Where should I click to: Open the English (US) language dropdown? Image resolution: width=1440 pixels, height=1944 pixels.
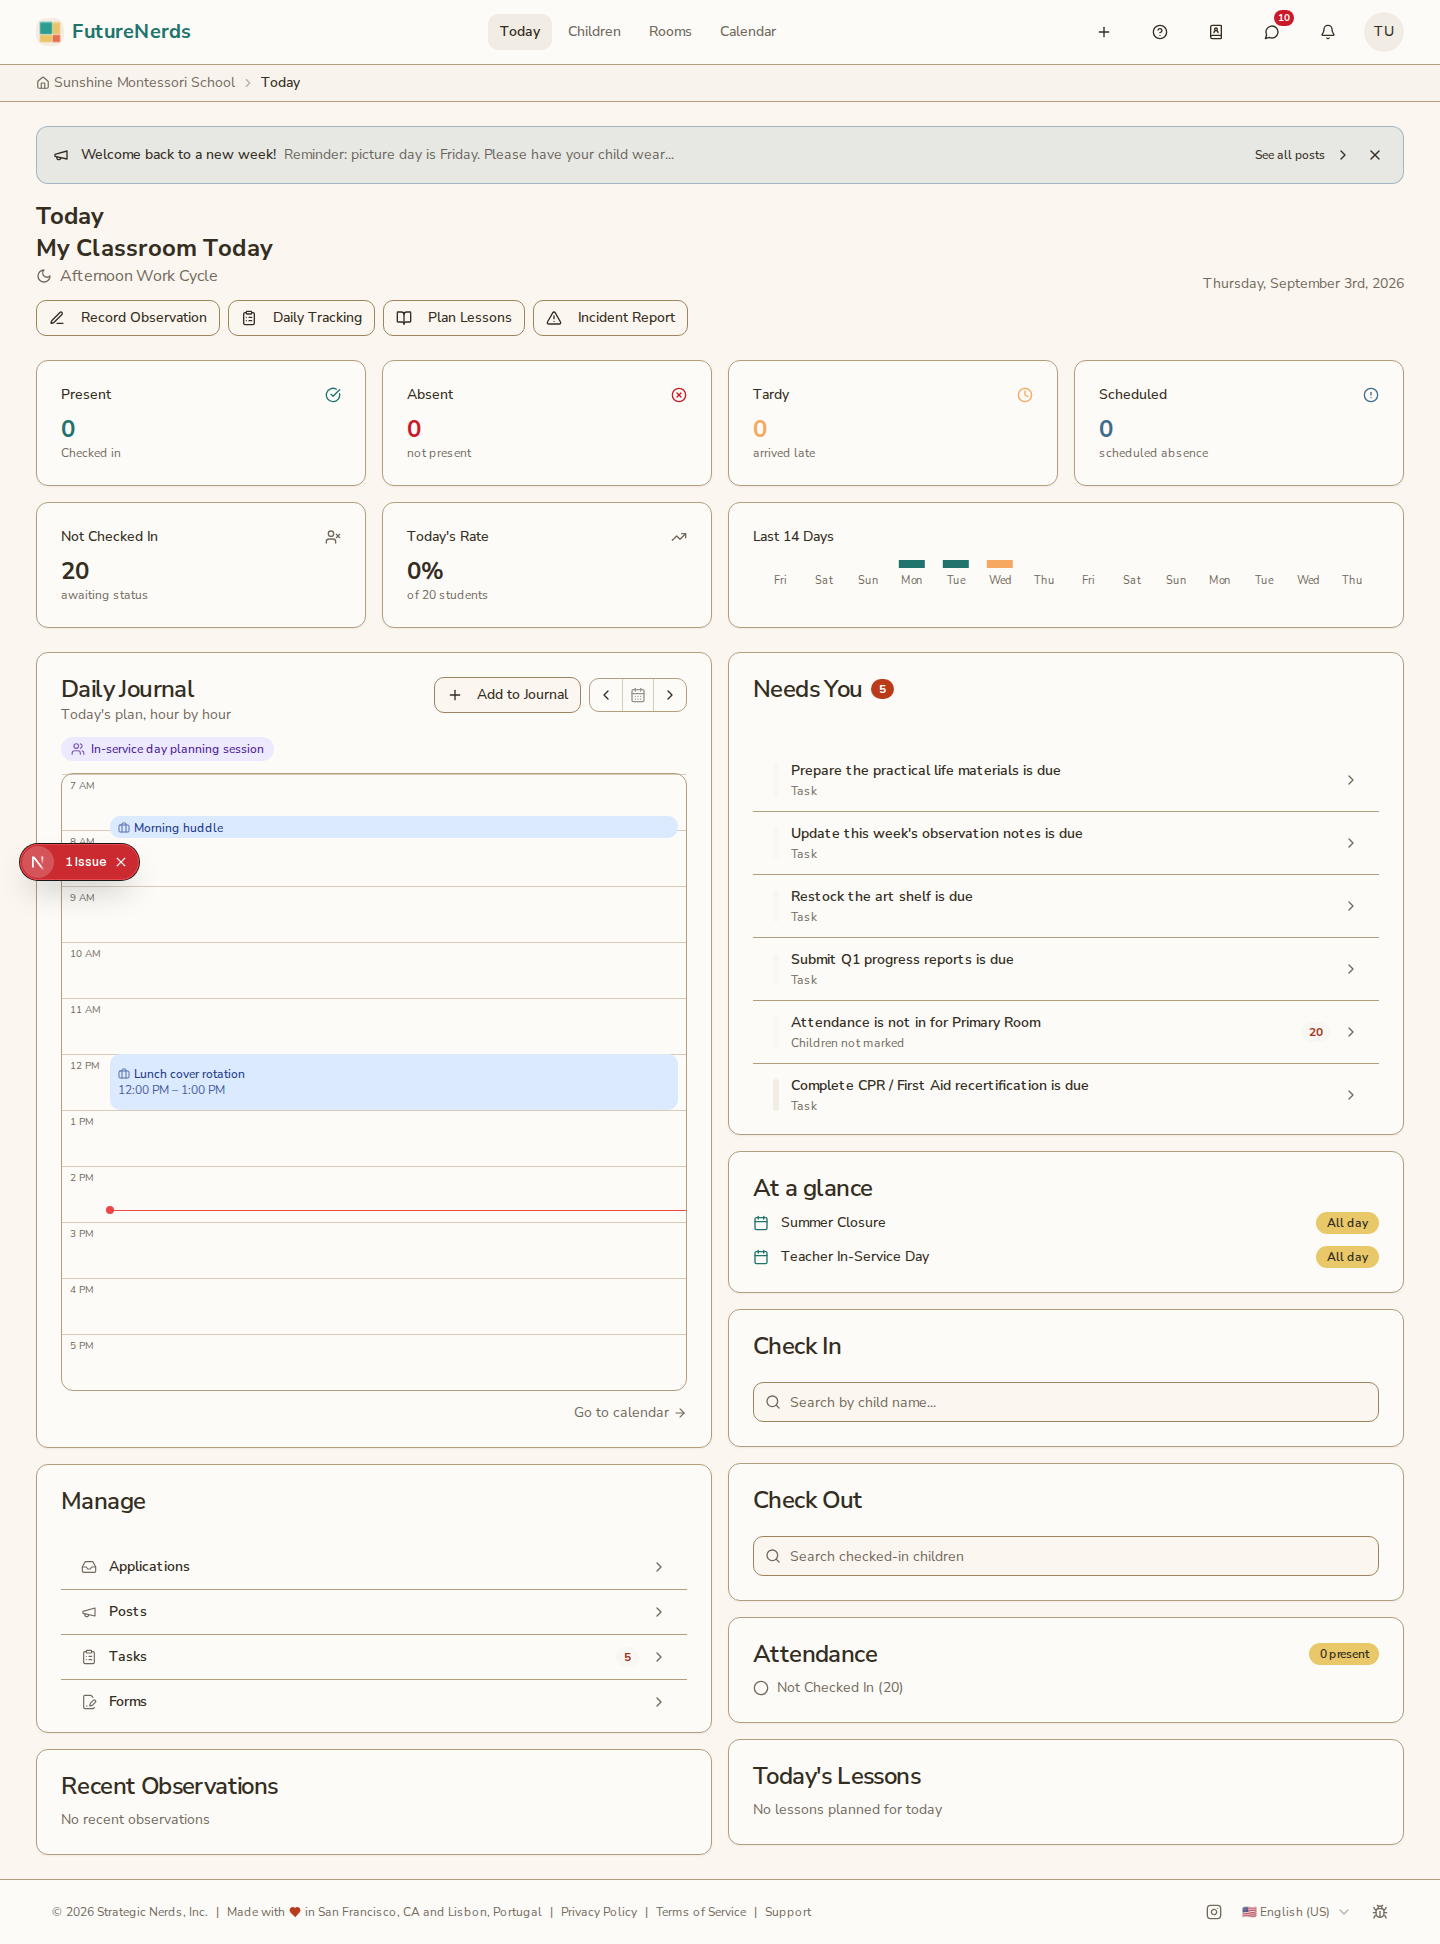[1295, 1912]
